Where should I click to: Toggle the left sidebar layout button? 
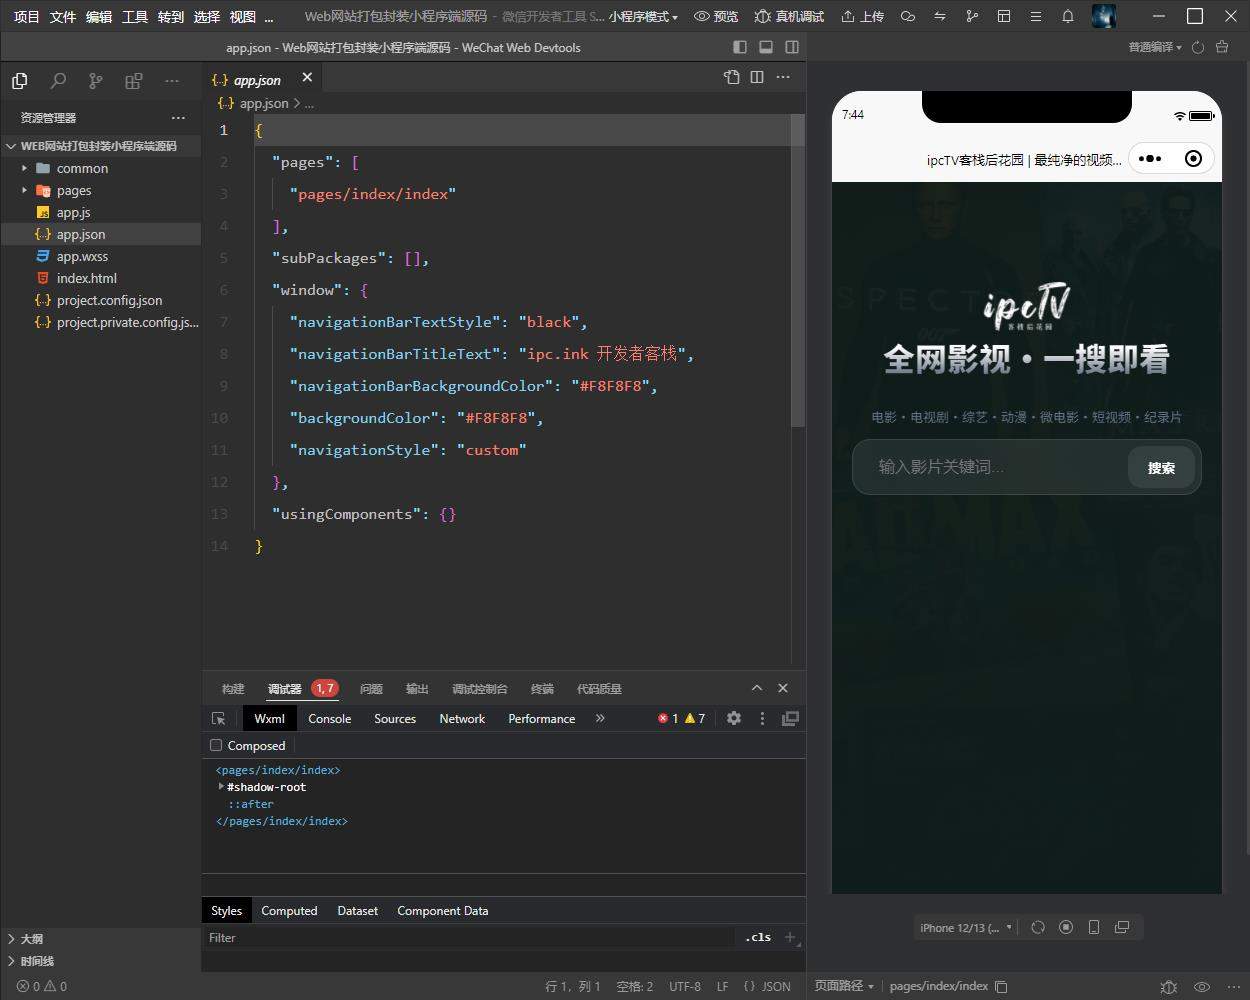pos(740,47)
